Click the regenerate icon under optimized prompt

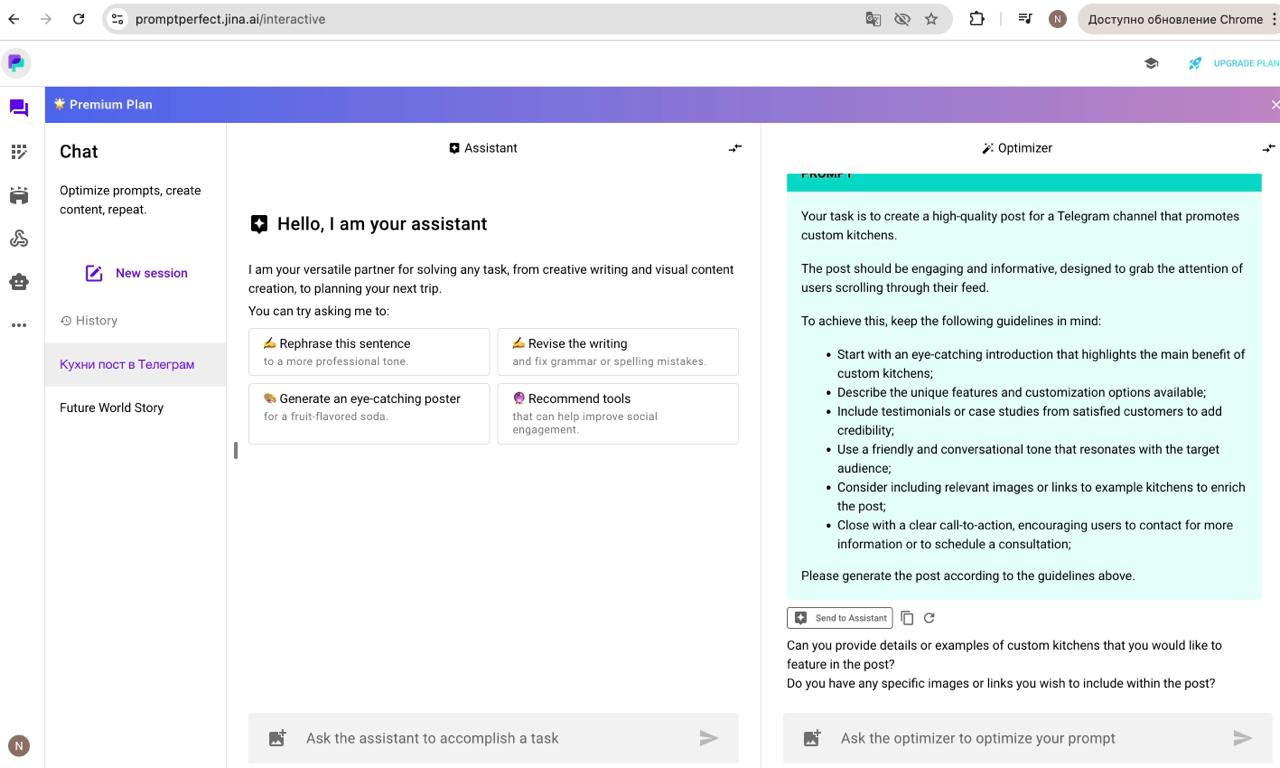pos(929,618)
